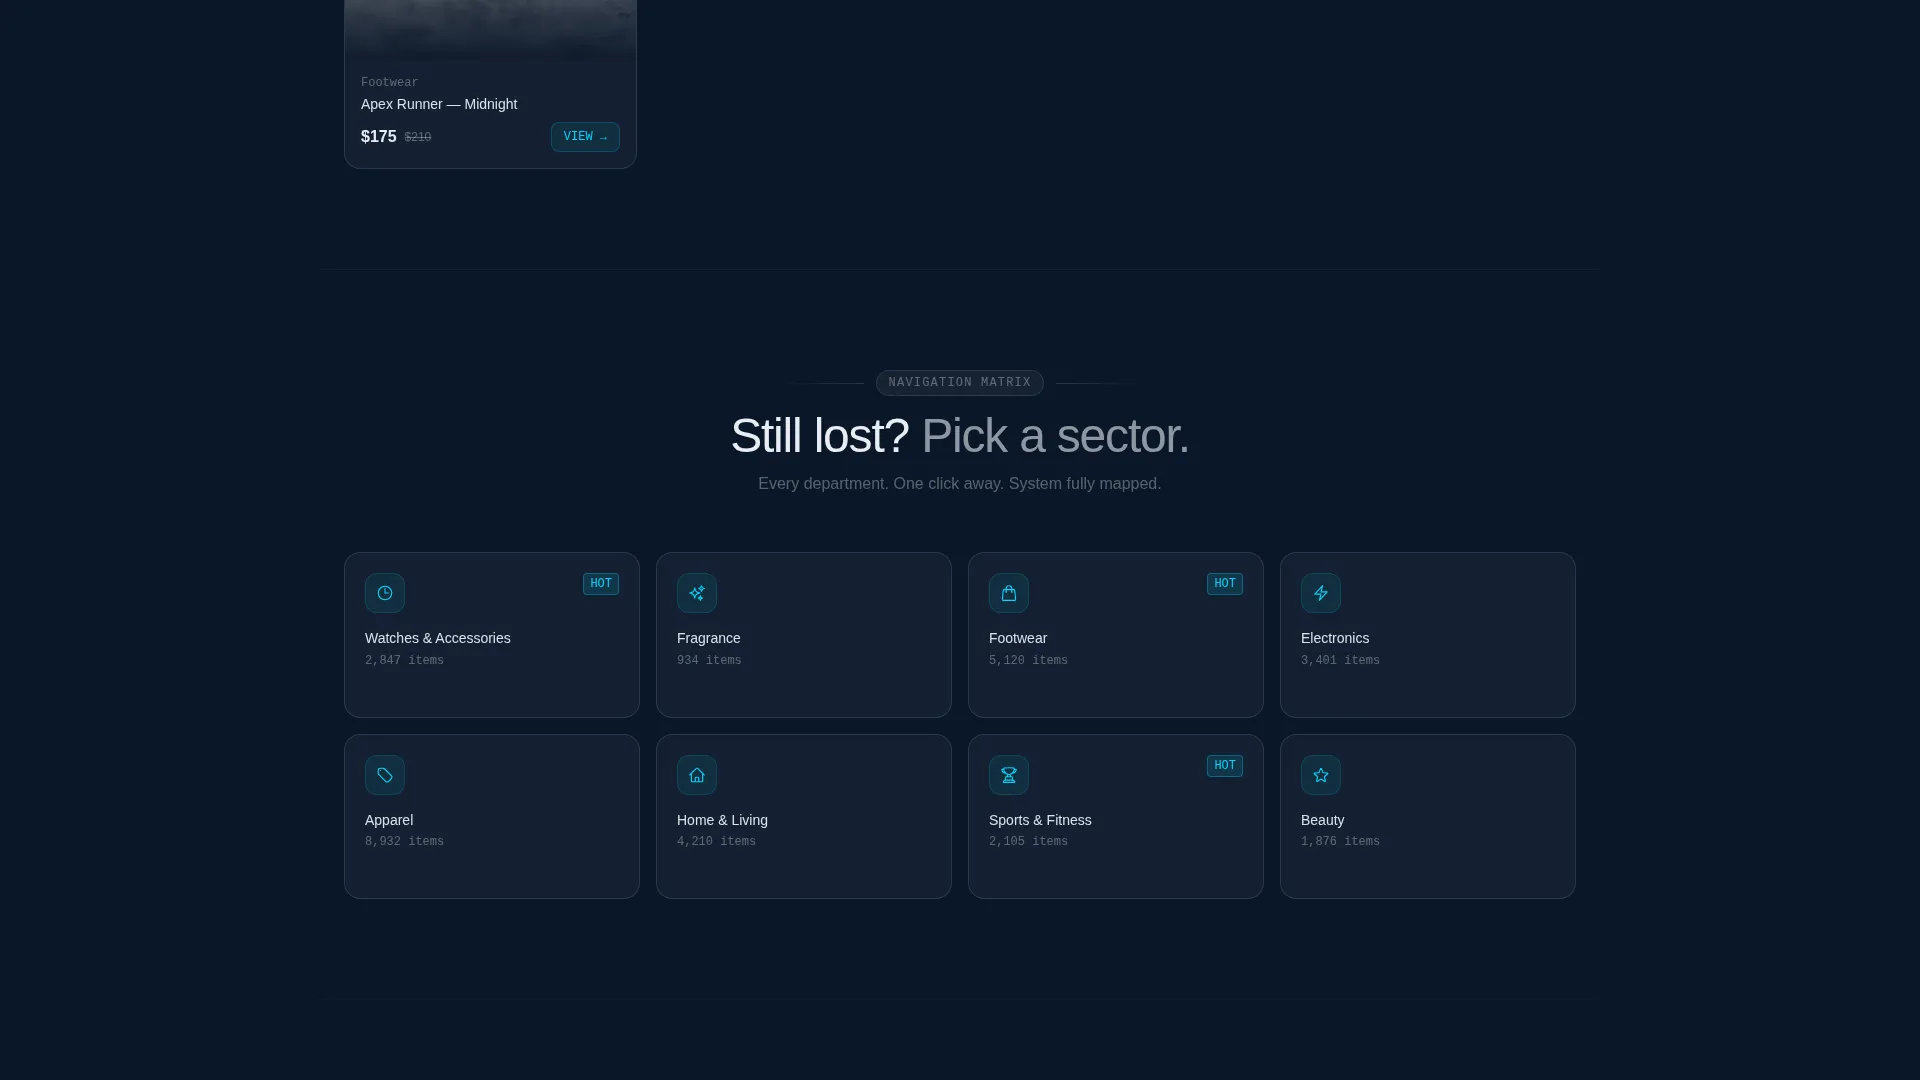
Task: Click the Apex Runner product image thumbnail
Action: click(490, 30)
